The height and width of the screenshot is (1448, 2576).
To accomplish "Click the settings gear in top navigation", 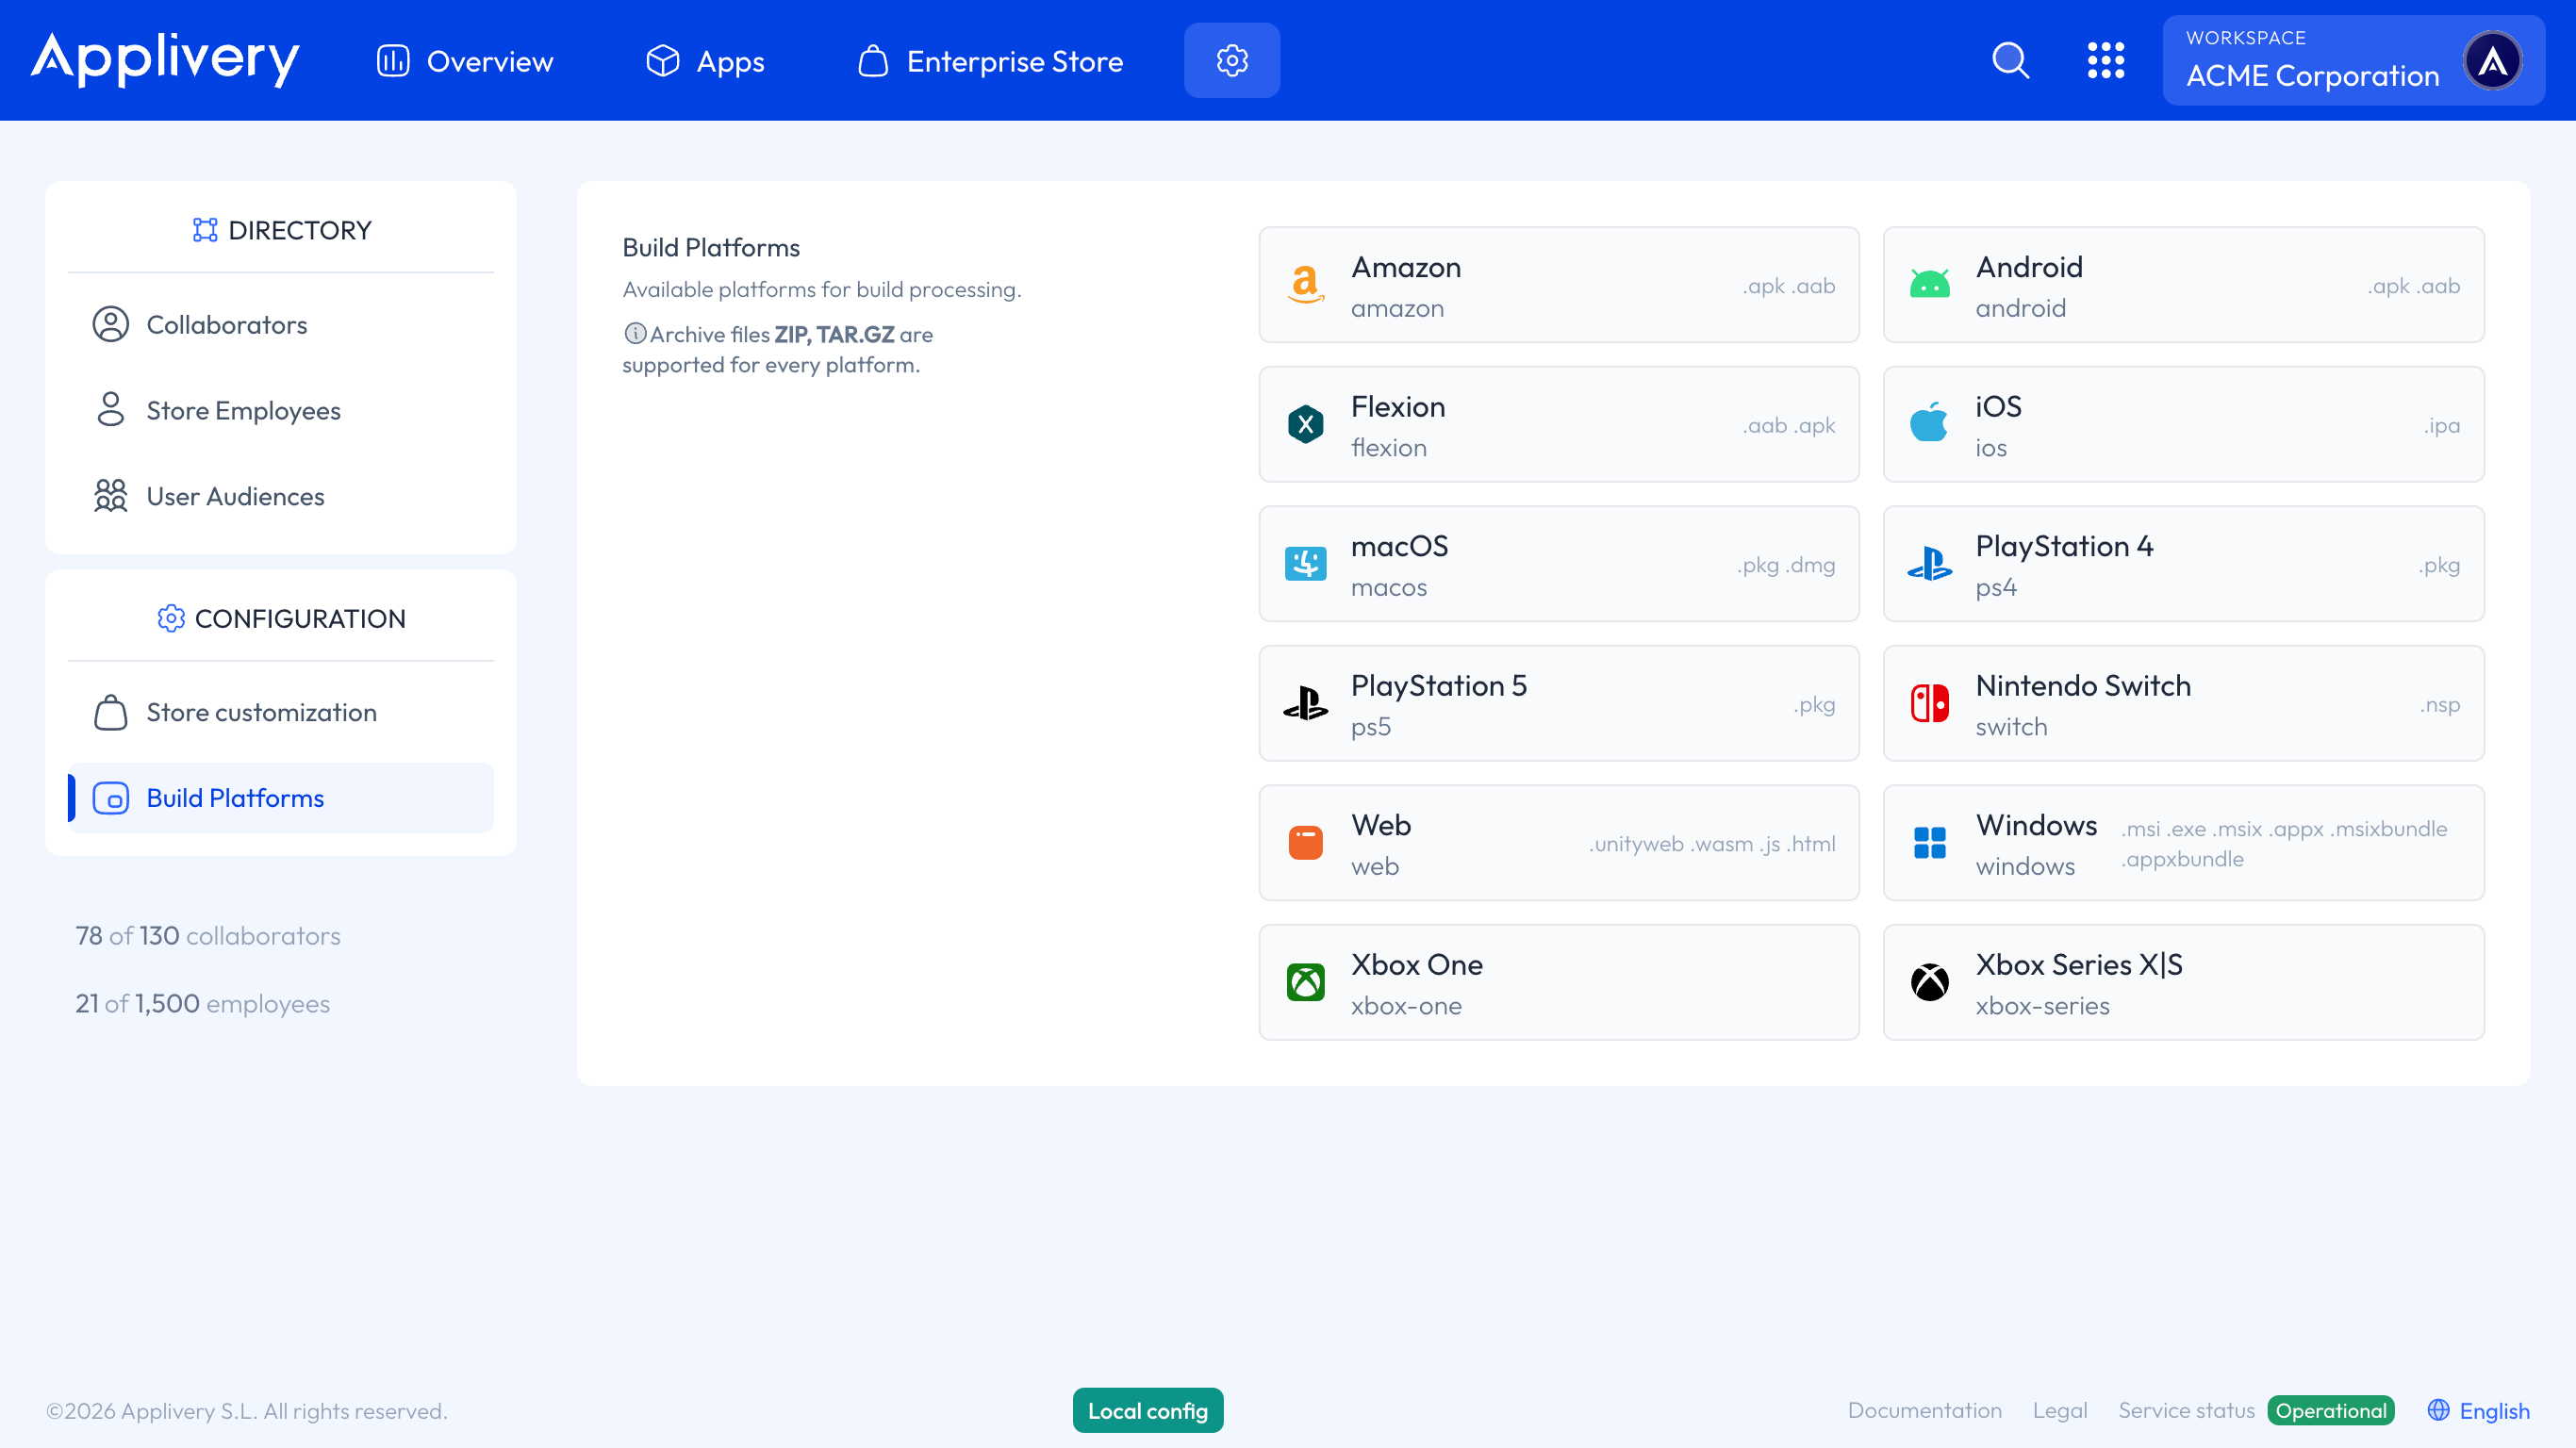I will (1232, 60).
